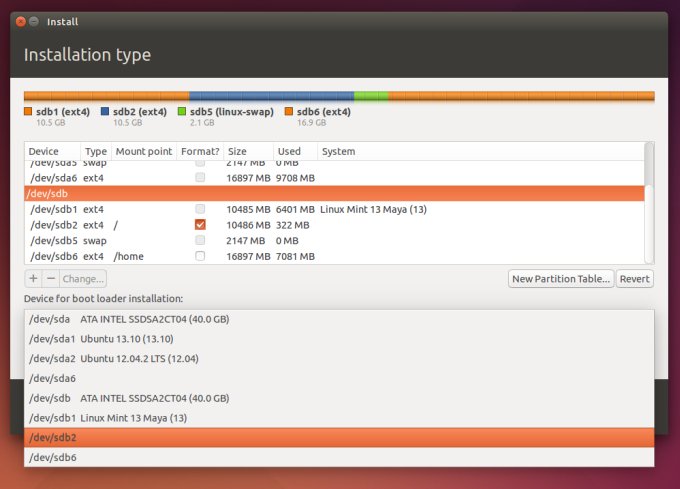
Task: Select the /dev/sdb5 swap partition row
Action: (334, 241)
